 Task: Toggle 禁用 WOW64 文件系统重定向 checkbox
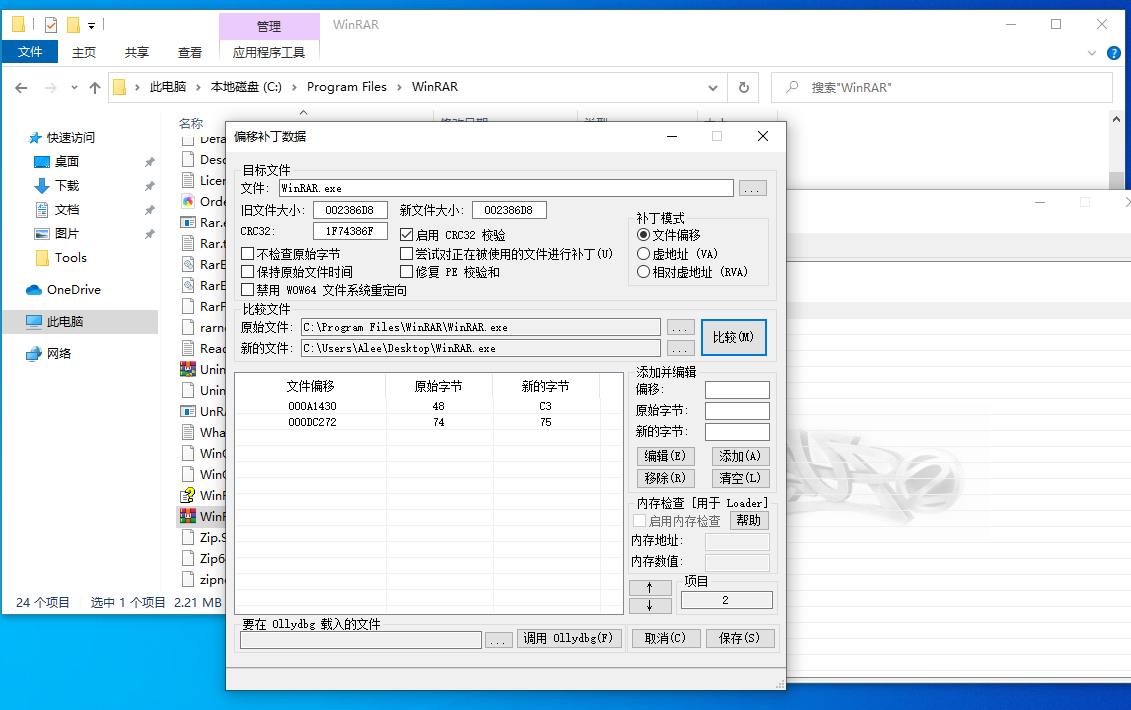(247, 289)
